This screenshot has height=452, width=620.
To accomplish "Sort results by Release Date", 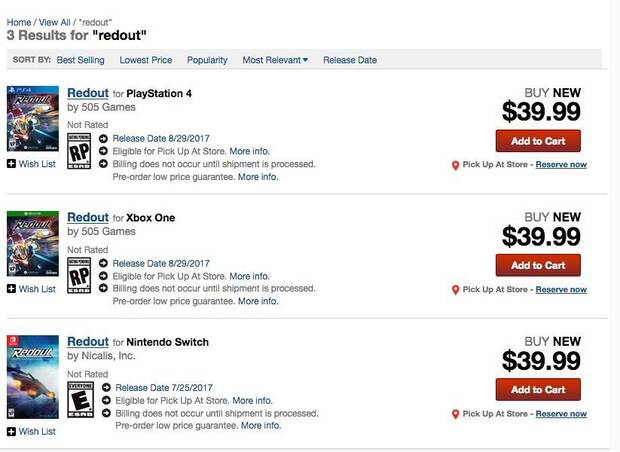I will coord(350,60).
